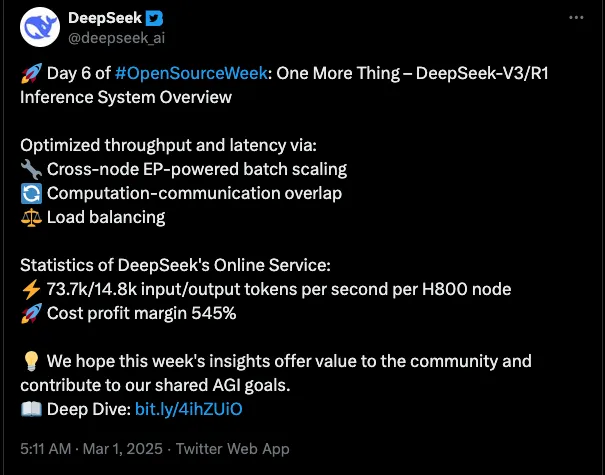The width and height of the screenshot is (605, 475).
Task: Open the bit.ly/4ihZUiO Deep Dive link
Action: pyautogui.click(x=189, y=409)
